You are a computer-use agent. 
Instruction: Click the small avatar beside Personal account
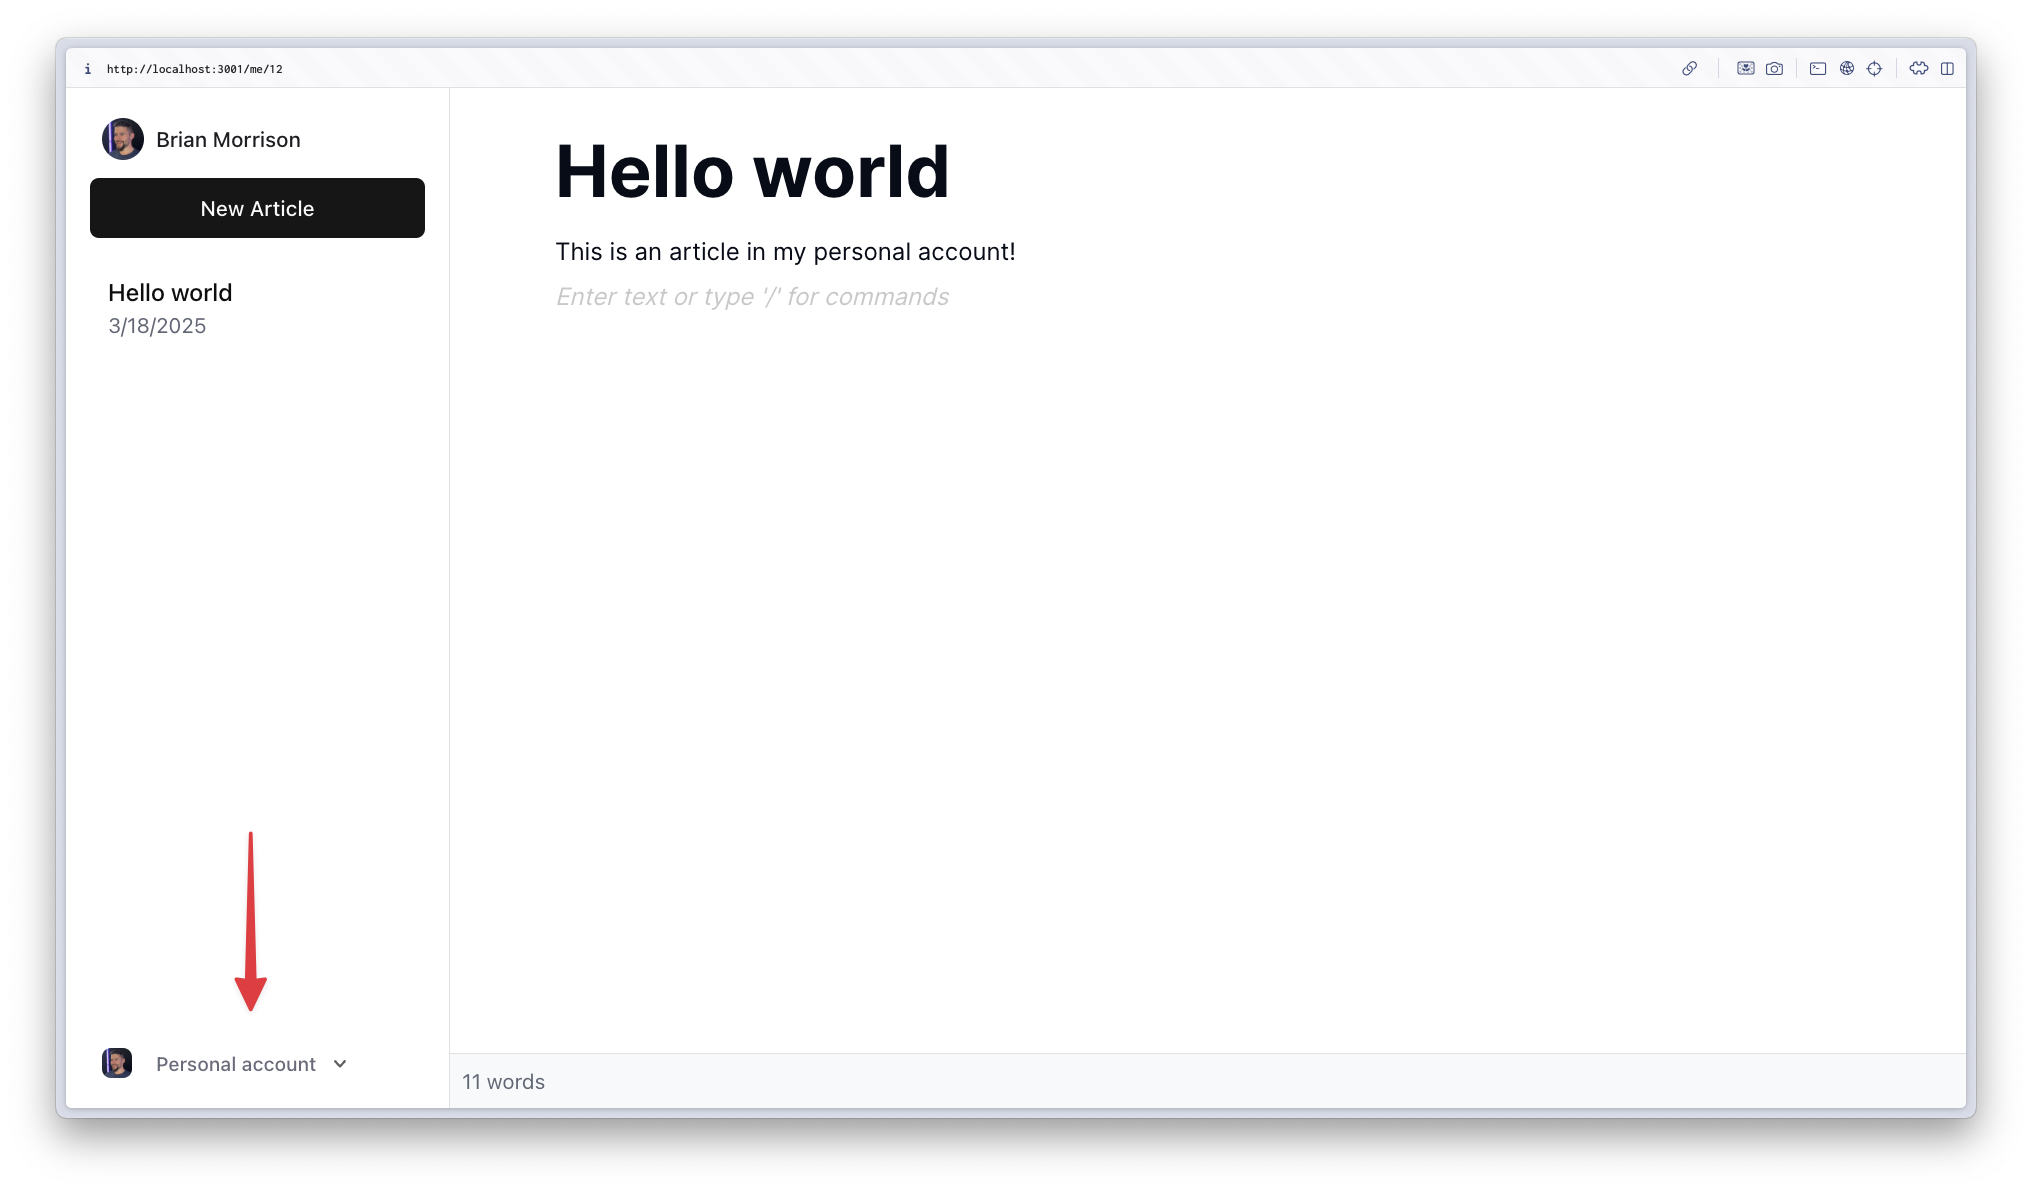coord(117,1063)
